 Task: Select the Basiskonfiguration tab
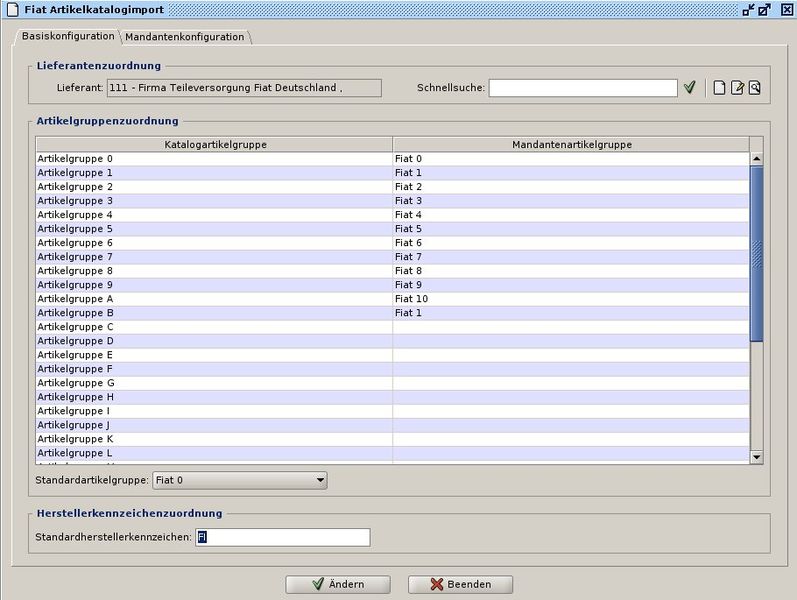(68, 36)
